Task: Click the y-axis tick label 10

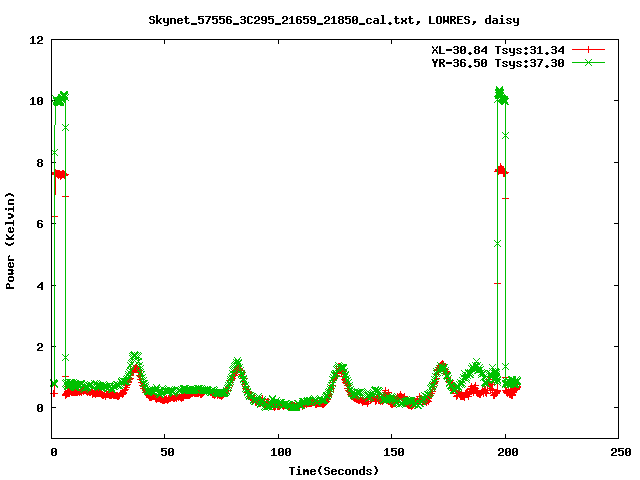Action: pos(36,101)
